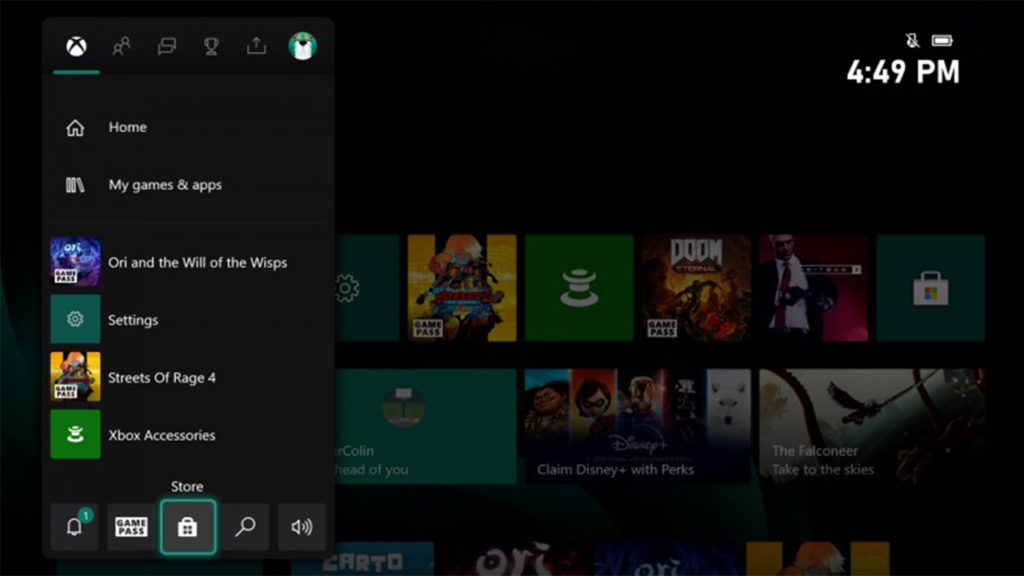Open Claim Disney+ with Perks tile
Image resolution: width=1024 pixels, height=576 pixels.
click(637, 426)
